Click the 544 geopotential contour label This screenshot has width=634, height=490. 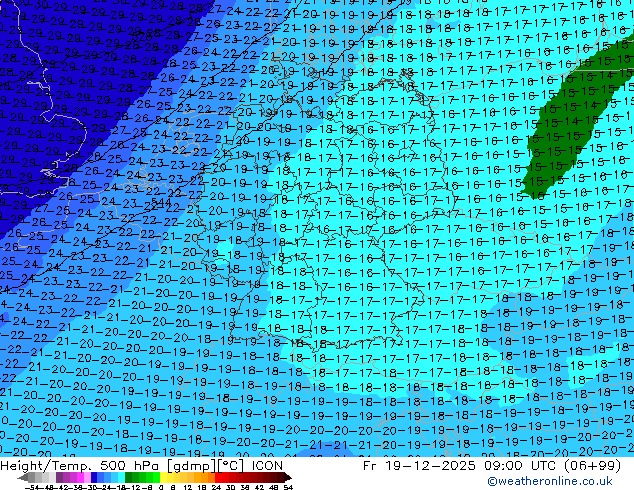click(x=161, y=201)
